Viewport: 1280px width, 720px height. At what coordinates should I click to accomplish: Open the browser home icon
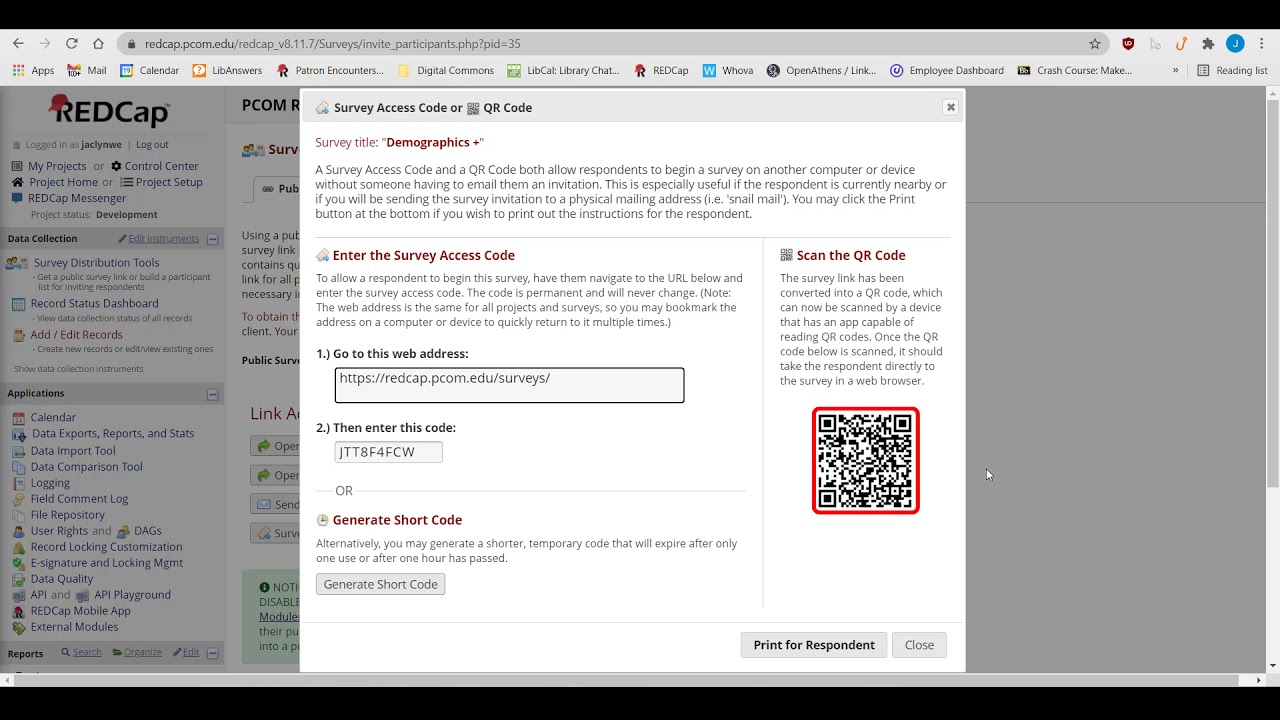click(x=98, y=44)
